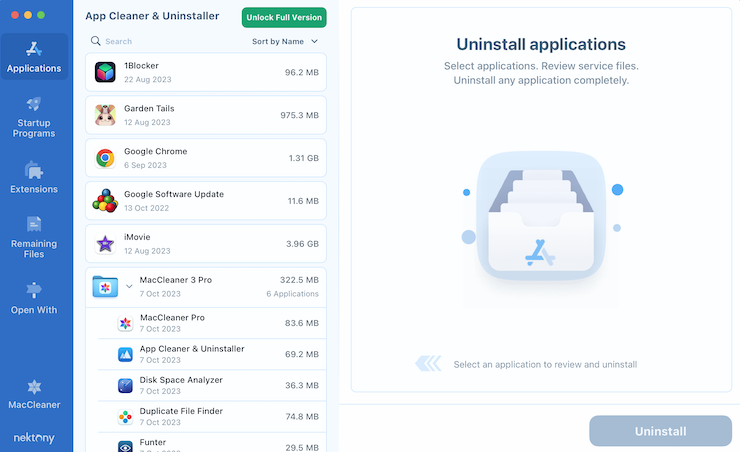Click the 6 Sep 2023 date
This screenshot has width=740, height=452.
pyautogui.click(x=145, y=165)
